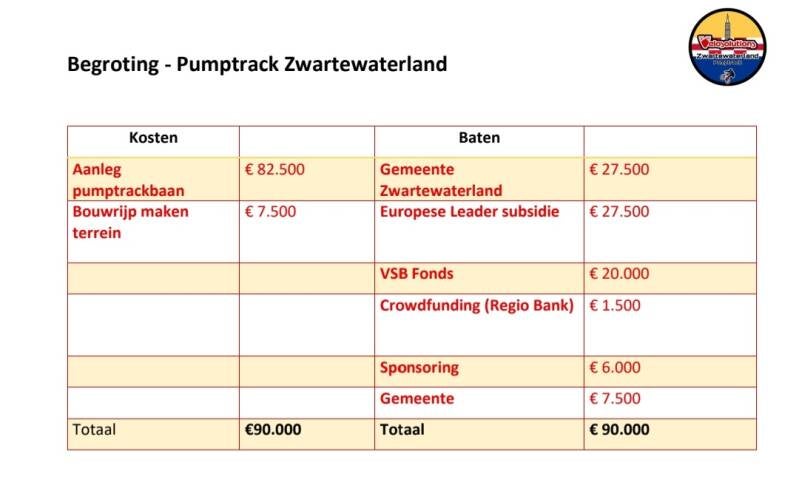Select the Baten column header
The image size is (799, 477).
(x=479, y=138)
